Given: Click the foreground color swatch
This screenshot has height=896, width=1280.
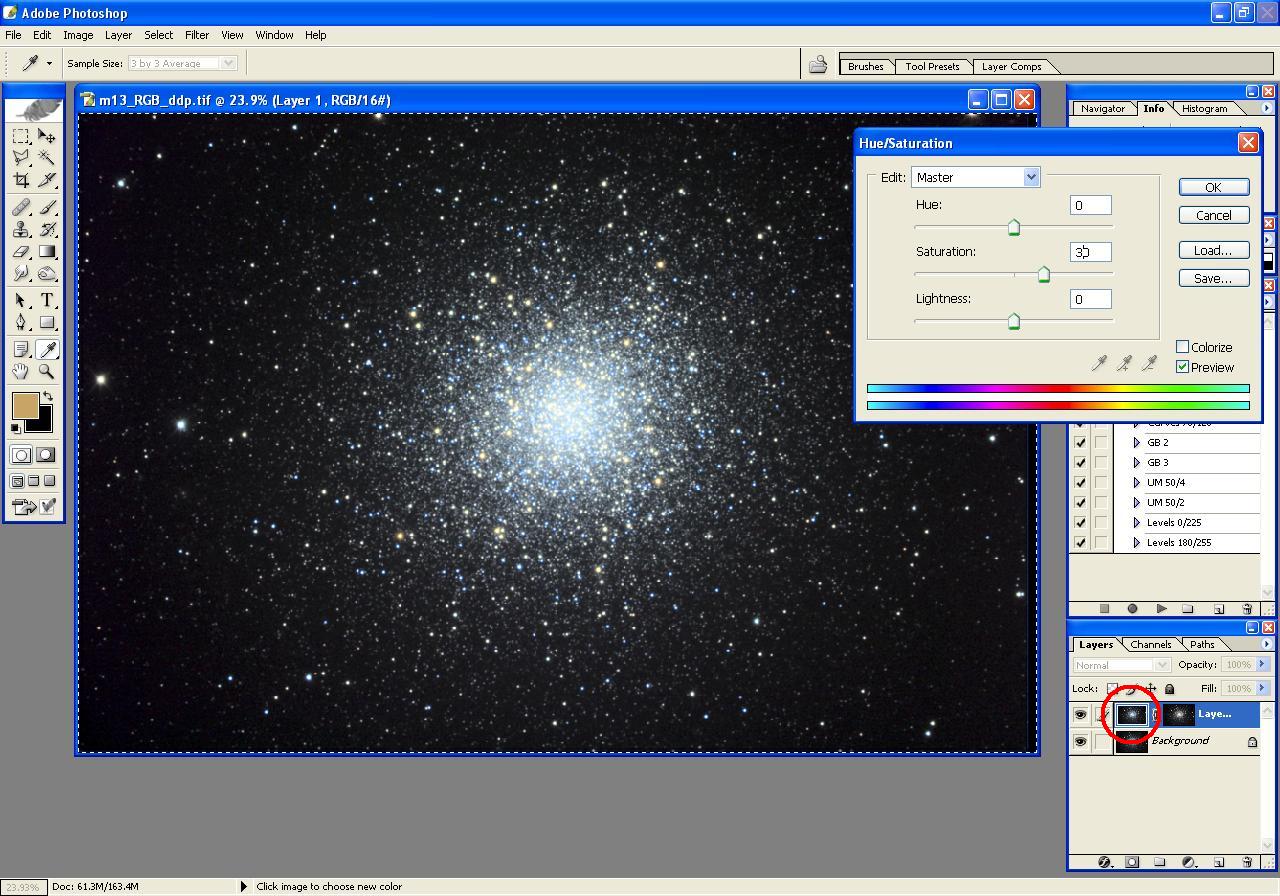Looking at the screenshot, I should point(24,405).
